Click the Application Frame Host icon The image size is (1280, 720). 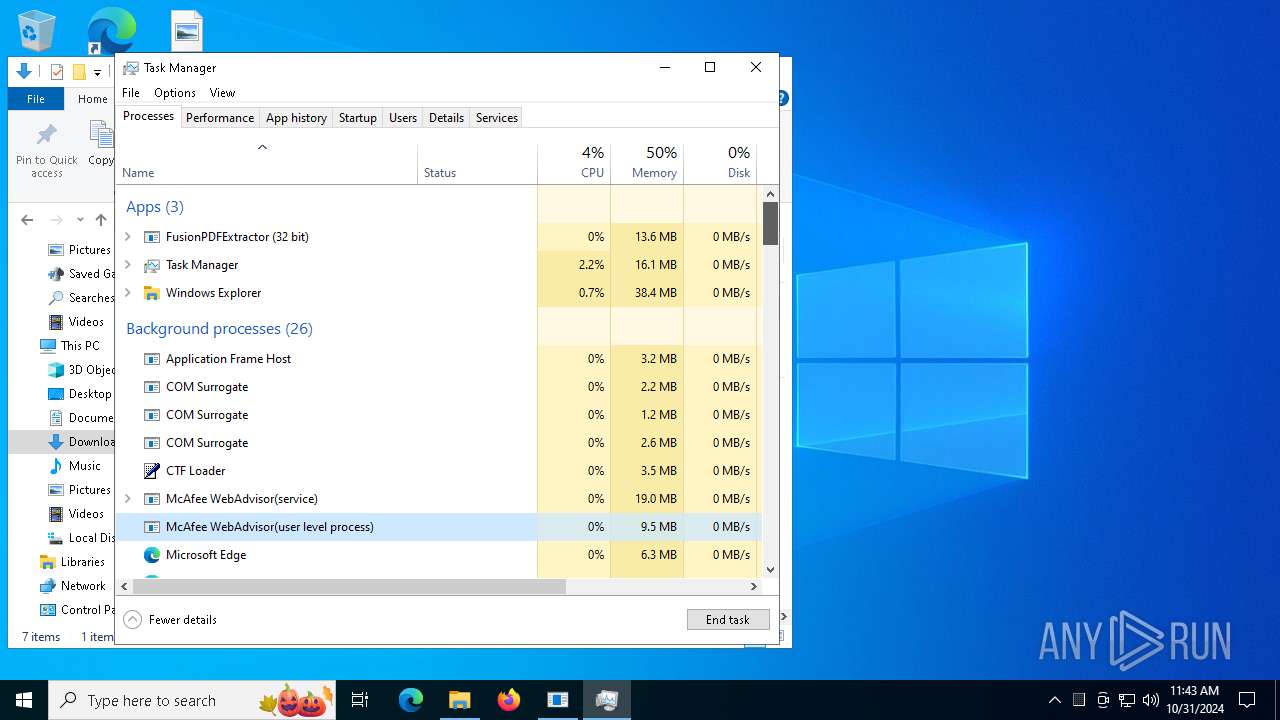tap(152, 359)
